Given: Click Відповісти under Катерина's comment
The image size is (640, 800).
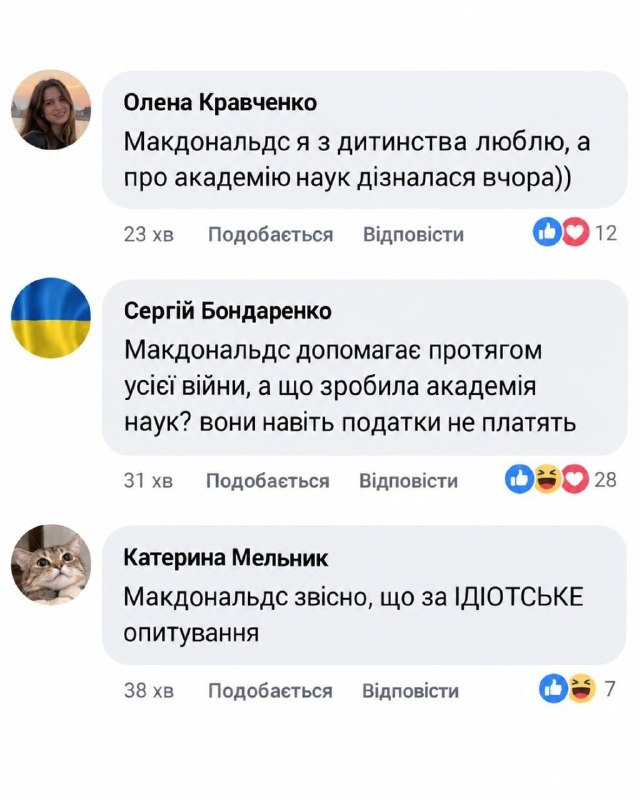Looking at the screenshot, I should tap(410, 691).
